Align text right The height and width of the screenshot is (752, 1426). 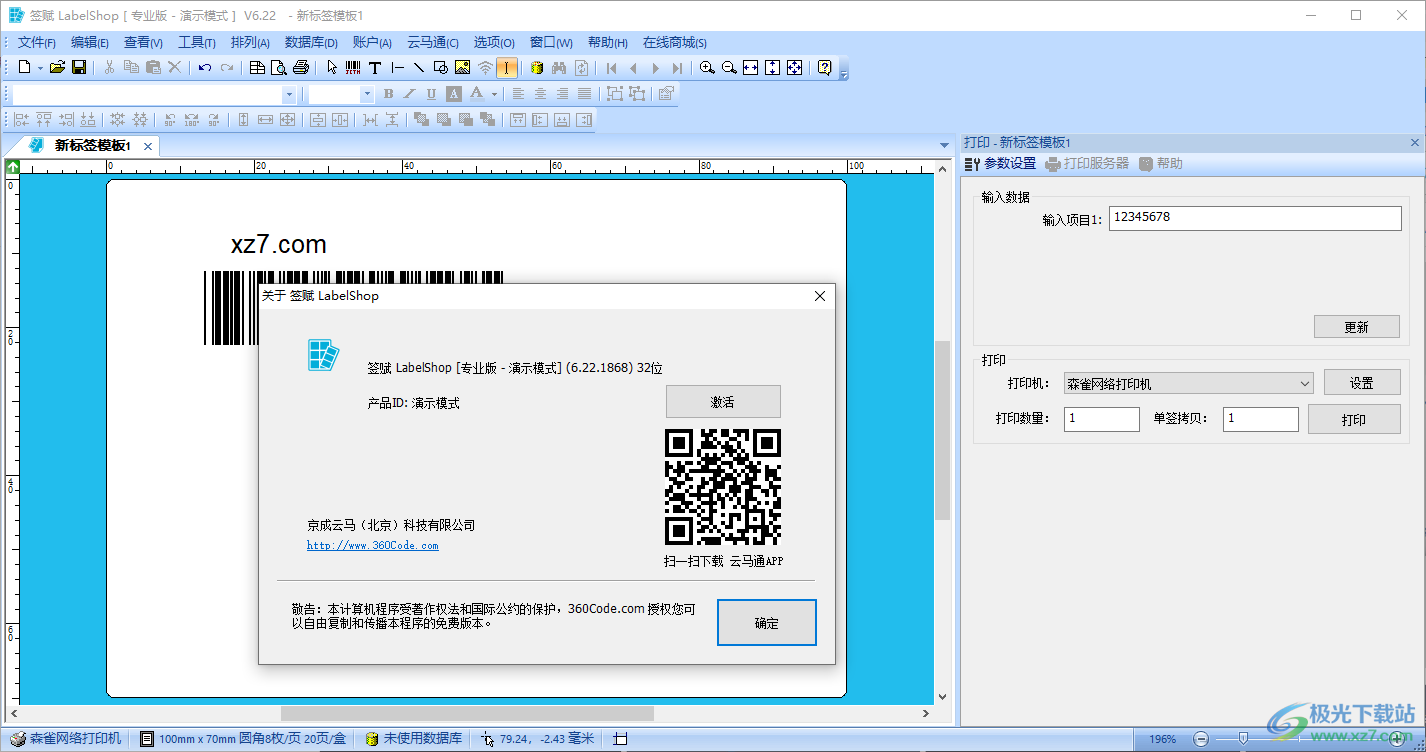coord(562,94)
